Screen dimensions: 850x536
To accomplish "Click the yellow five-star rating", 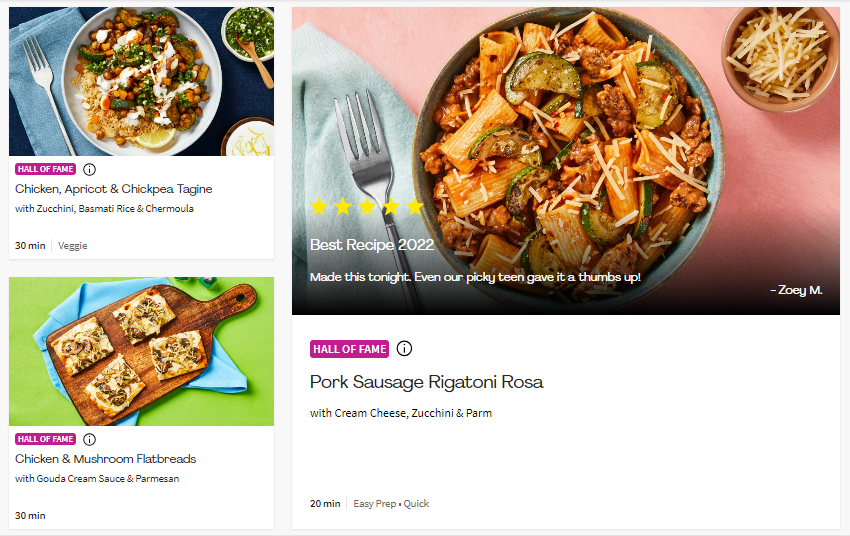I will (x=367, y=206).
